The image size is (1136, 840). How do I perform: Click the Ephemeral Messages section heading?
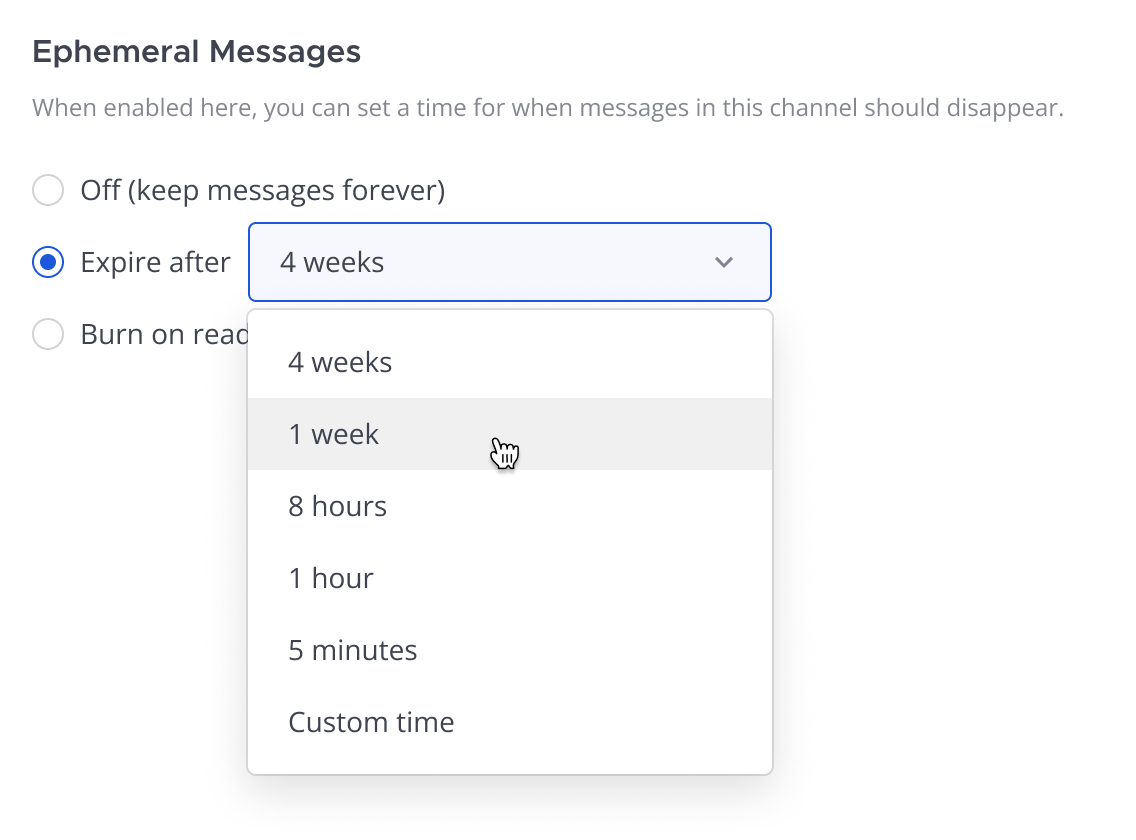(196, 51)
